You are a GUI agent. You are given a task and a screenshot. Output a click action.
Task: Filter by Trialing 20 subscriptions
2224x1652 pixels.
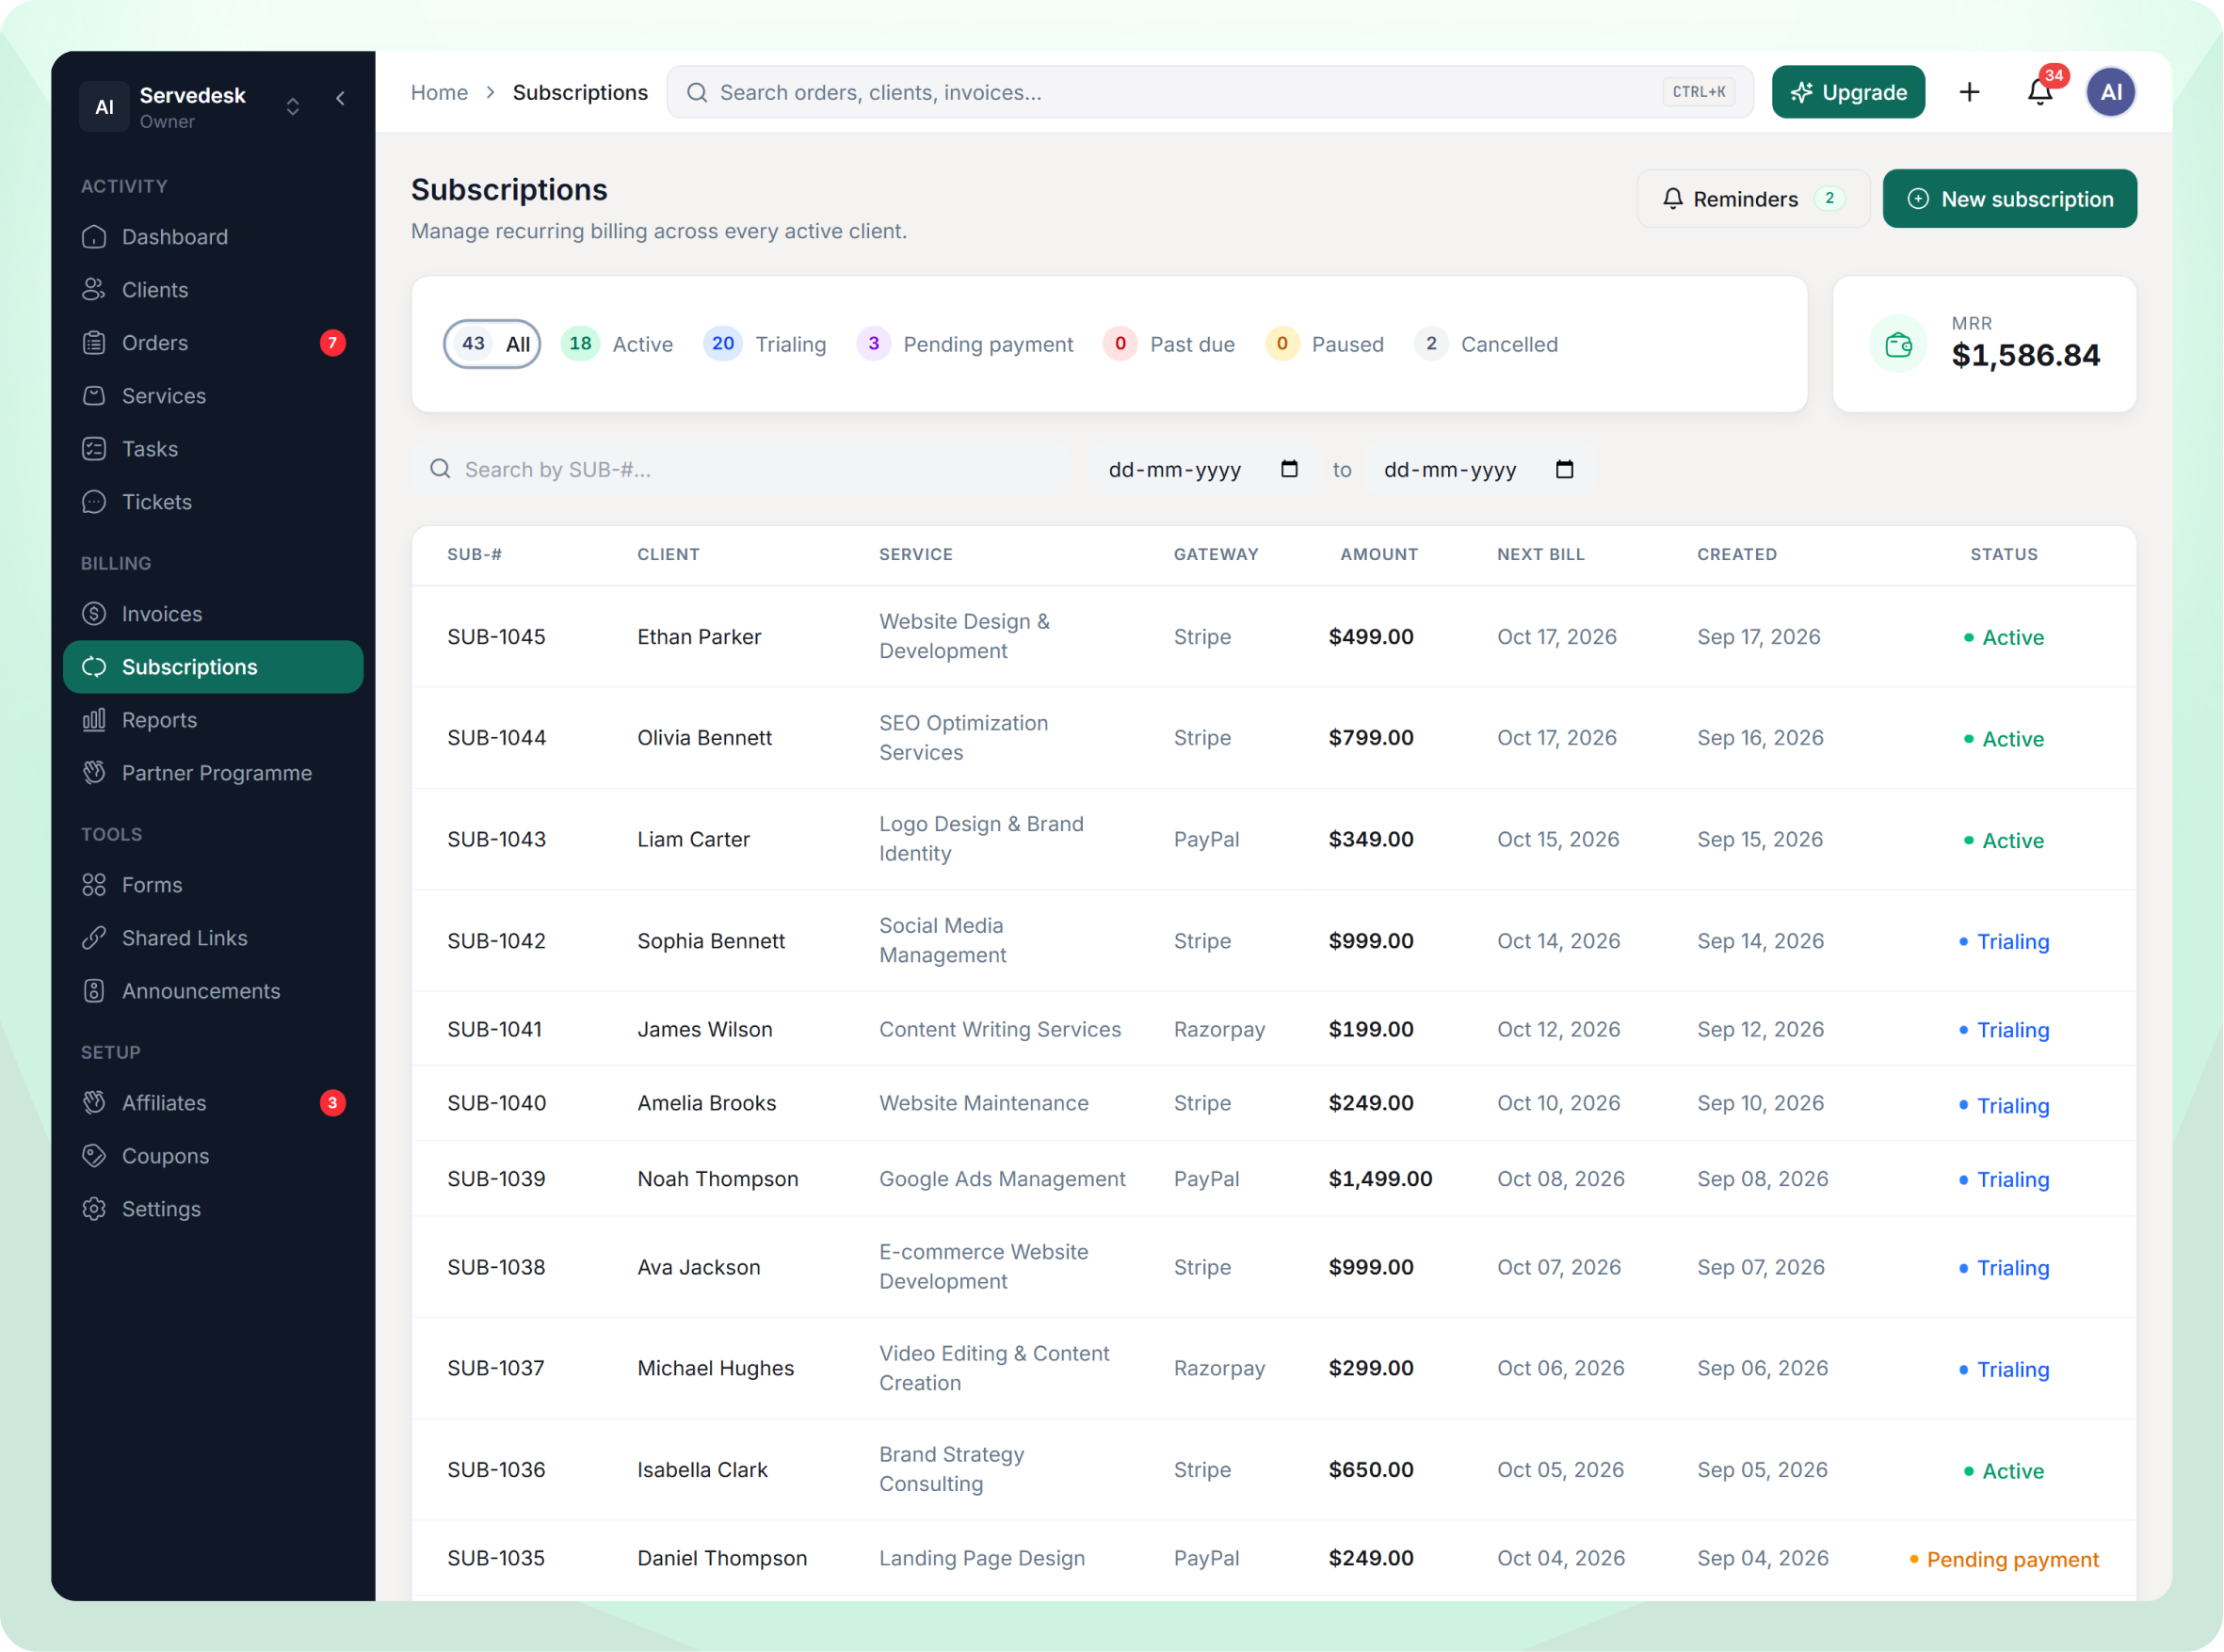click(x=765, y=344)
